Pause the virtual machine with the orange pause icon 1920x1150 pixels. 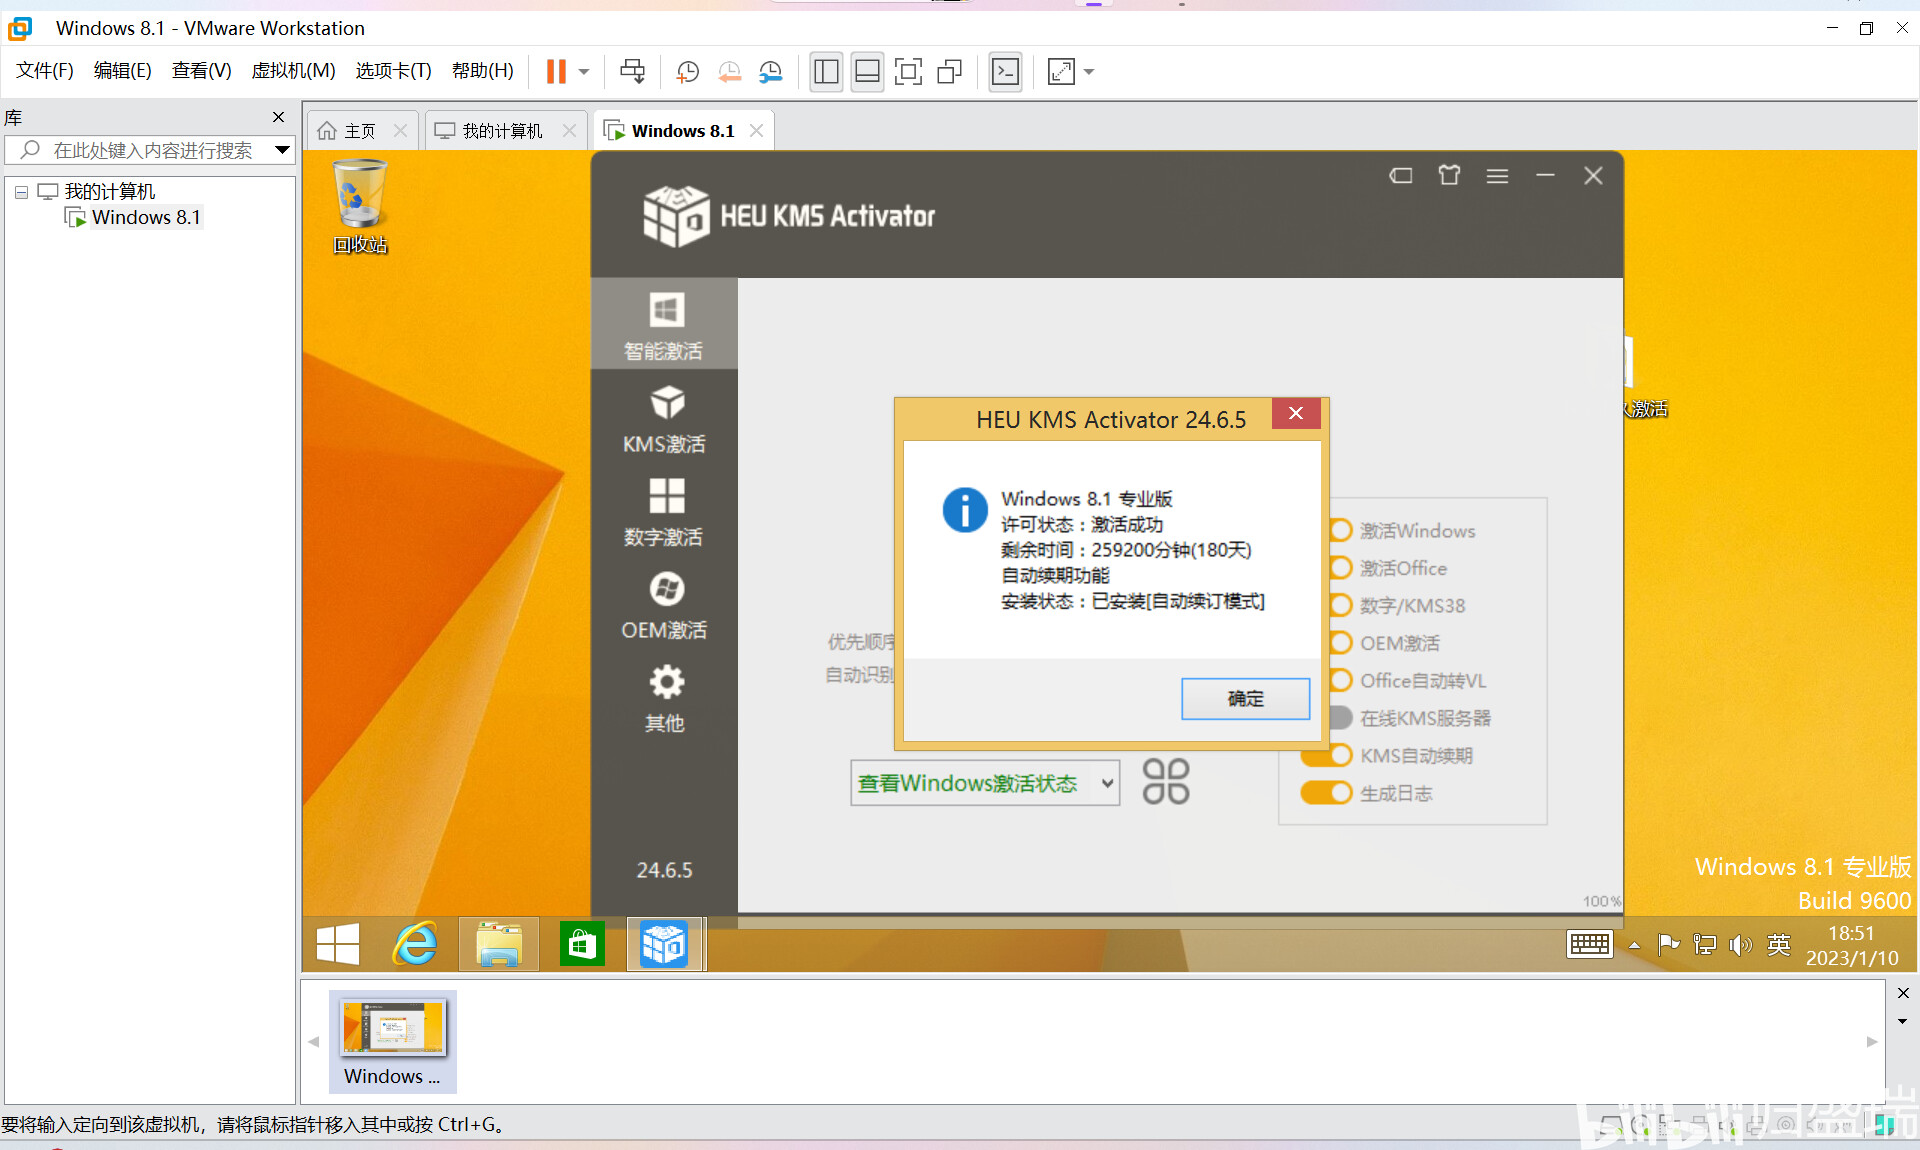556,71
